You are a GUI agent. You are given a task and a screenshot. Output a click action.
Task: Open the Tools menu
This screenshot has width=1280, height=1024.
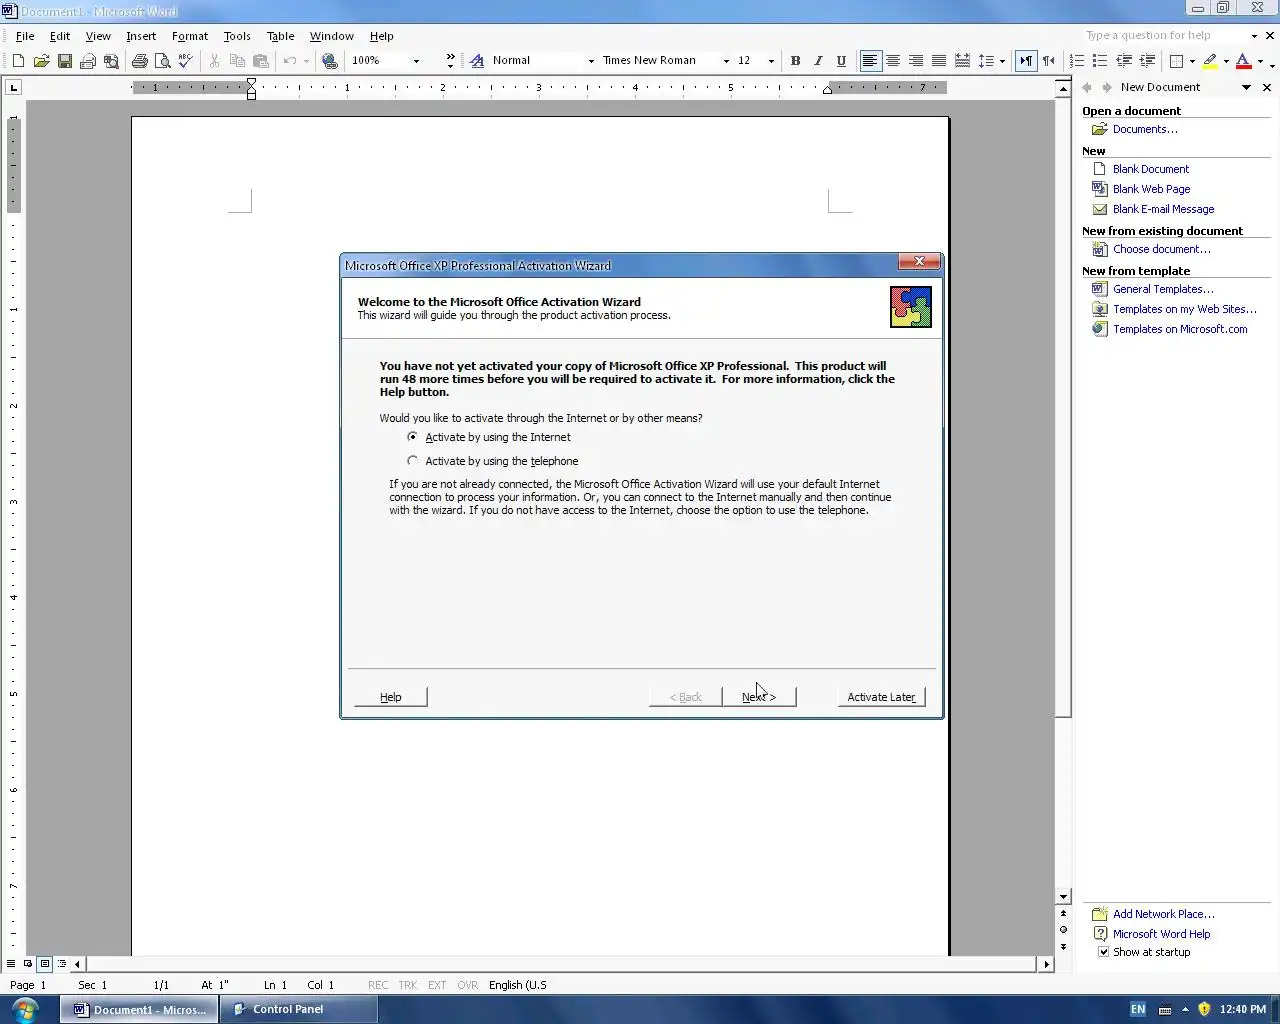click(x=237, y=36)
